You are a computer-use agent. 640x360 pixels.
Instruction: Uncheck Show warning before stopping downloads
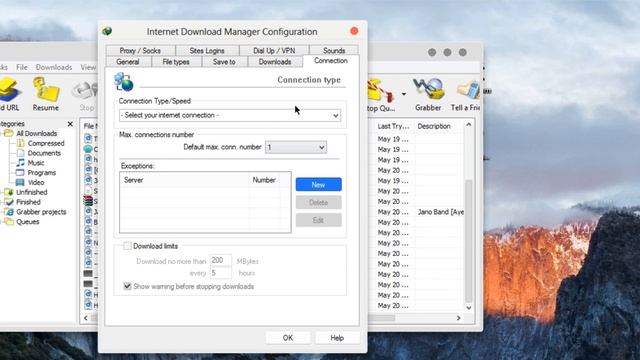[127, 286]
